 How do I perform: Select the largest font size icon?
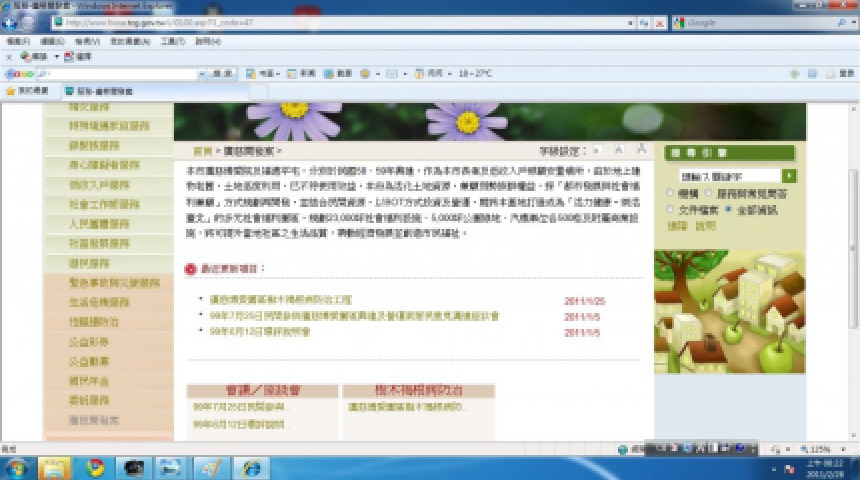tap(641, 149)
